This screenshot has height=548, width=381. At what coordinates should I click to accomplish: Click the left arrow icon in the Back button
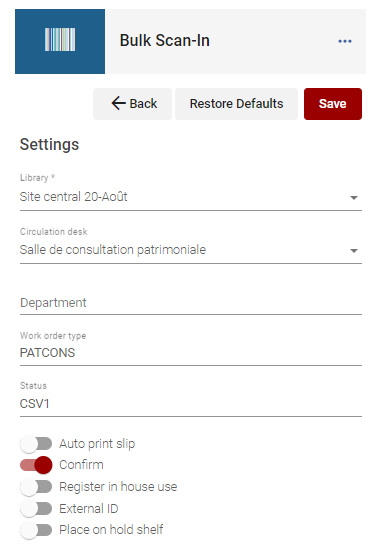point(118,103)
